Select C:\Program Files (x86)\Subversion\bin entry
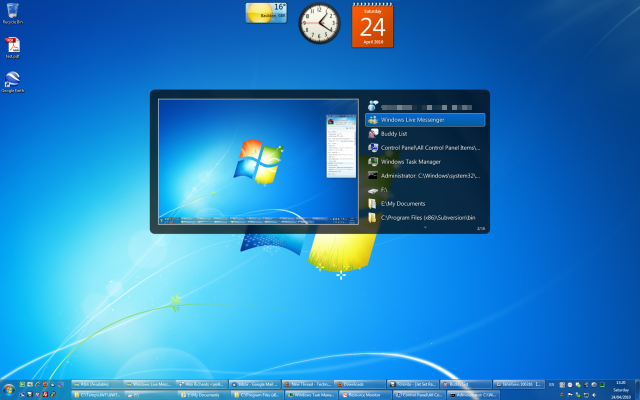 coord(425,218)
